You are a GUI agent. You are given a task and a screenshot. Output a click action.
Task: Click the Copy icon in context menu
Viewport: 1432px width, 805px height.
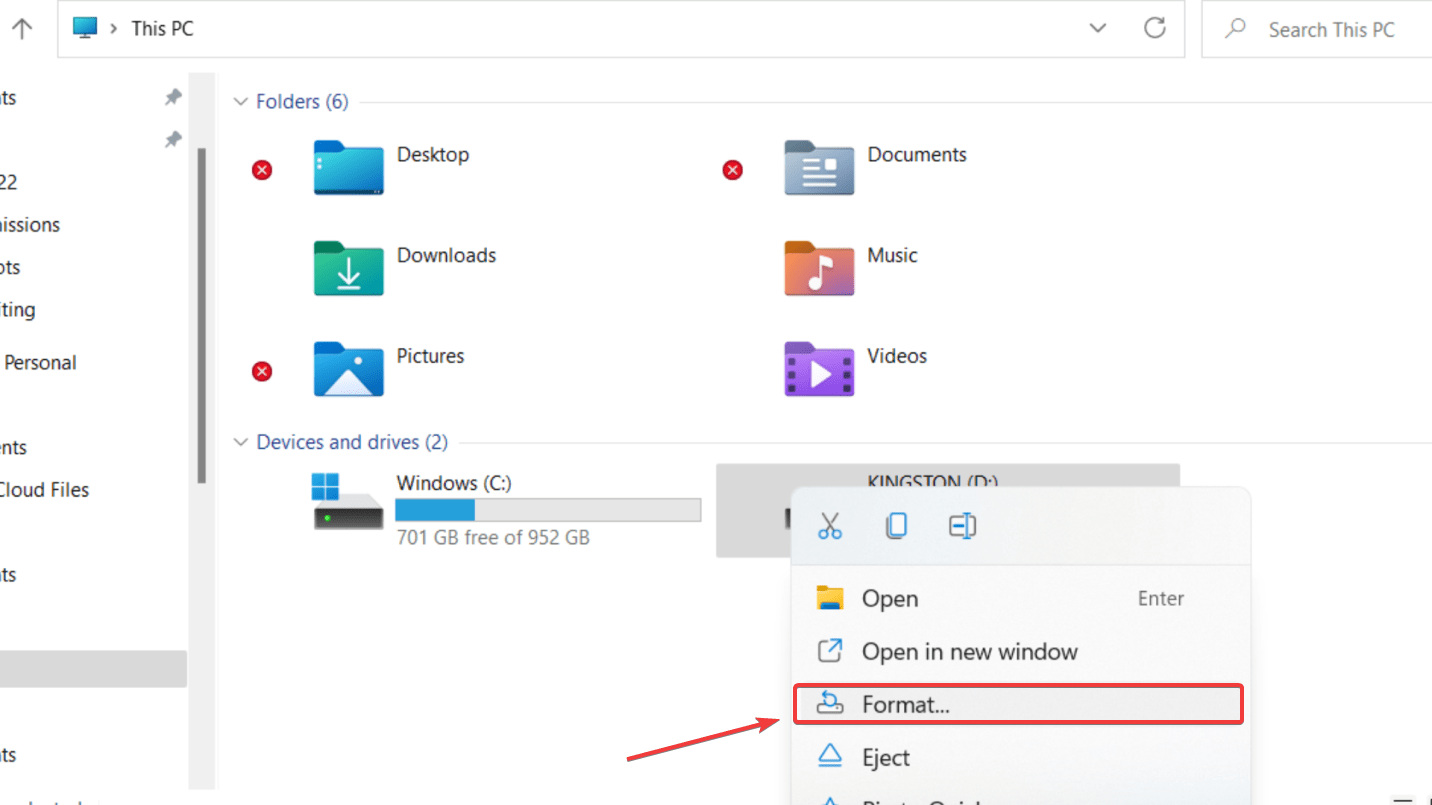tap(896, 526)
